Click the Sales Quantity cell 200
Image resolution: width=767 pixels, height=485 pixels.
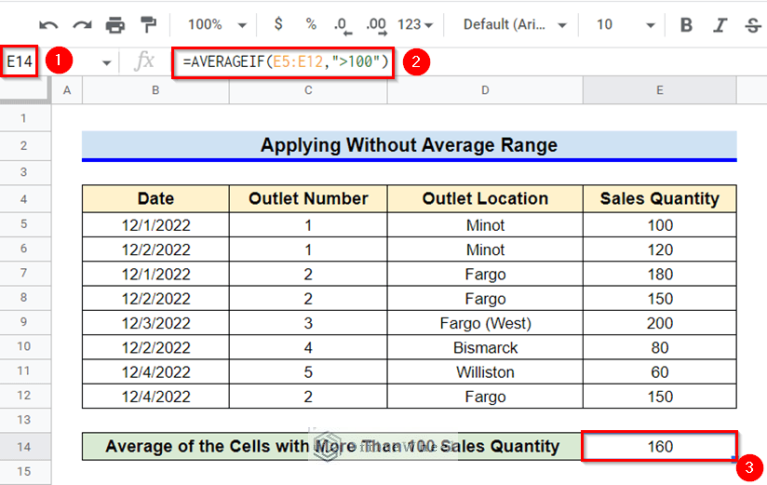[x=659, y=323]
